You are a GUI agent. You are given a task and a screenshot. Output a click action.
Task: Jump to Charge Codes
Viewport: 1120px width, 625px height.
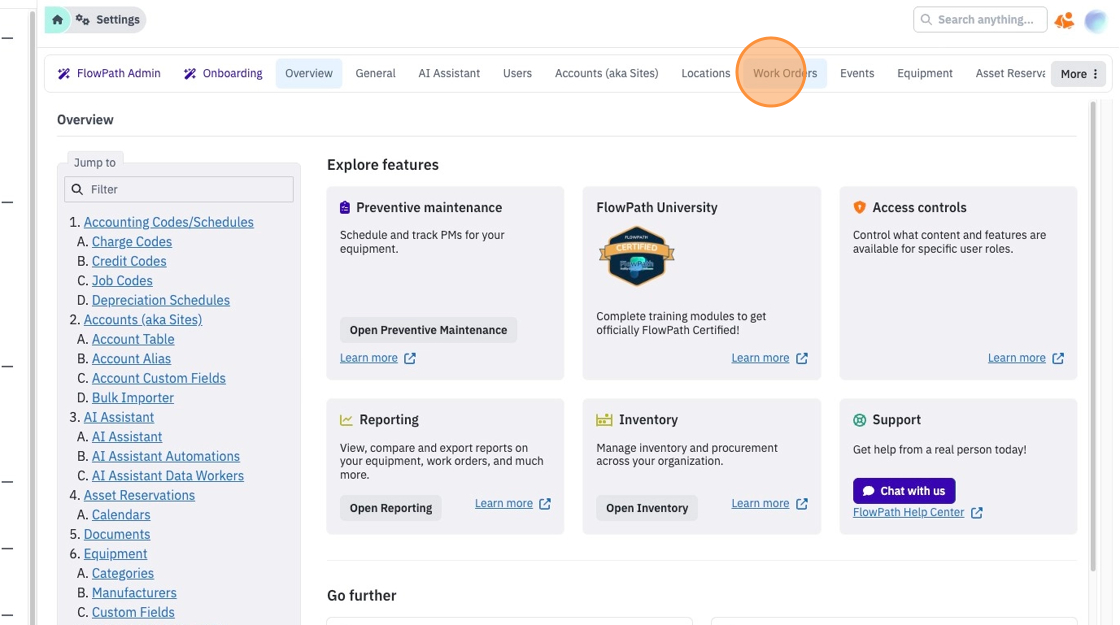pyautogui.click(x=131, y=241)
